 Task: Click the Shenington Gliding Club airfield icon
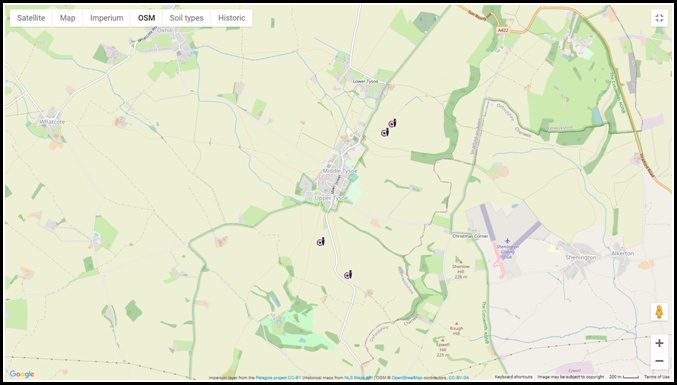[x=507, y=240]
